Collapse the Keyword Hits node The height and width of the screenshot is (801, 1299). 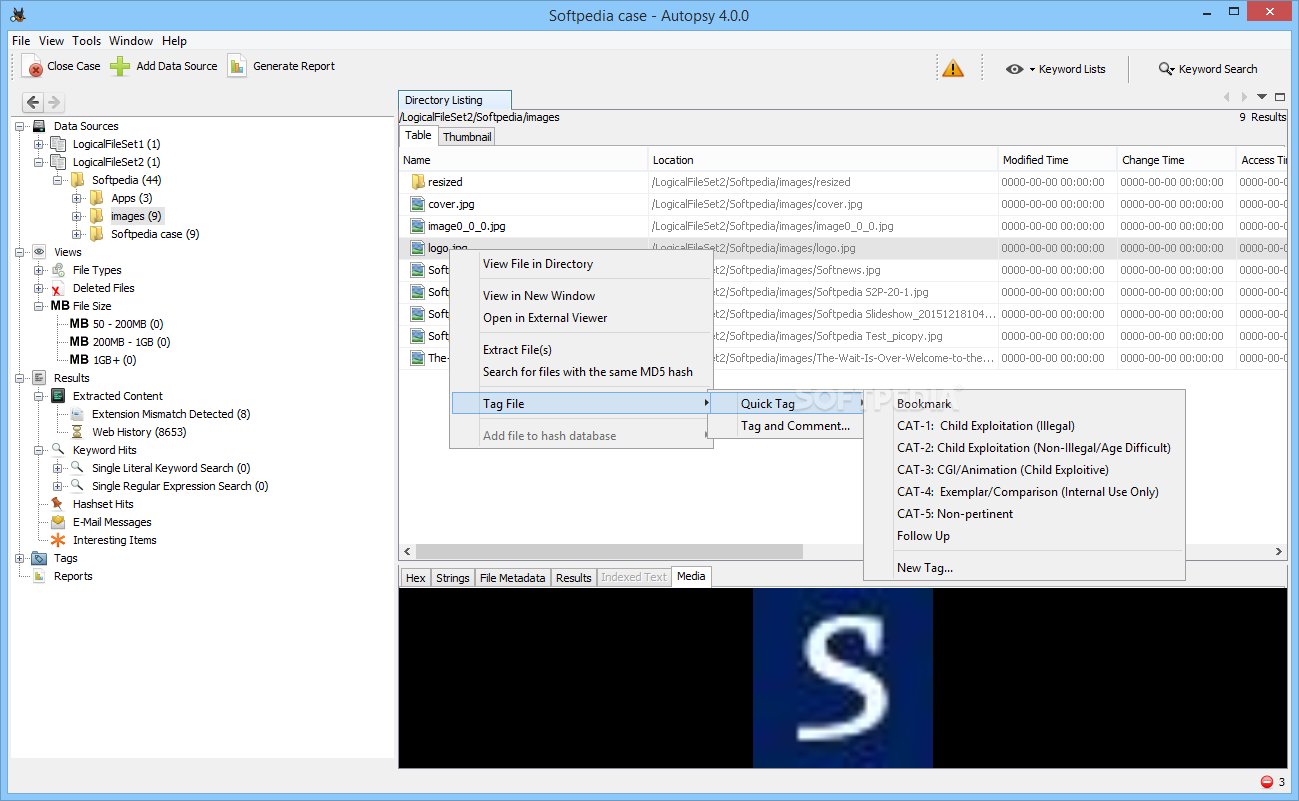(x=39, y=450)
